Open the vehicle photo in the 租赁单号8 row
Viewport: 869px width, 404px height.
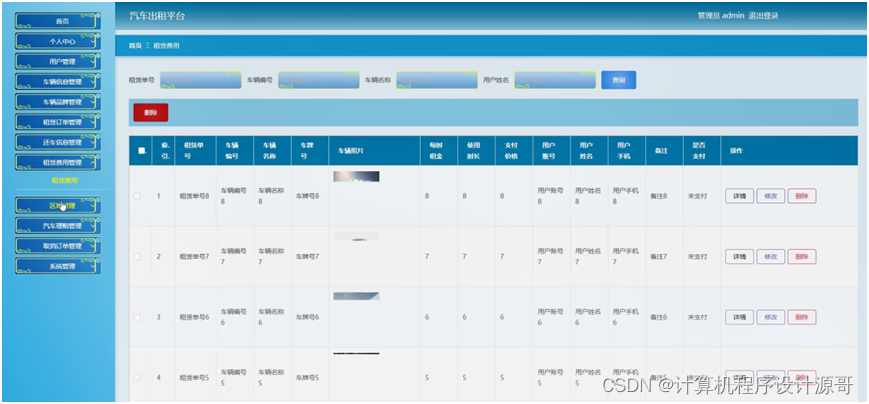[356, 176]
